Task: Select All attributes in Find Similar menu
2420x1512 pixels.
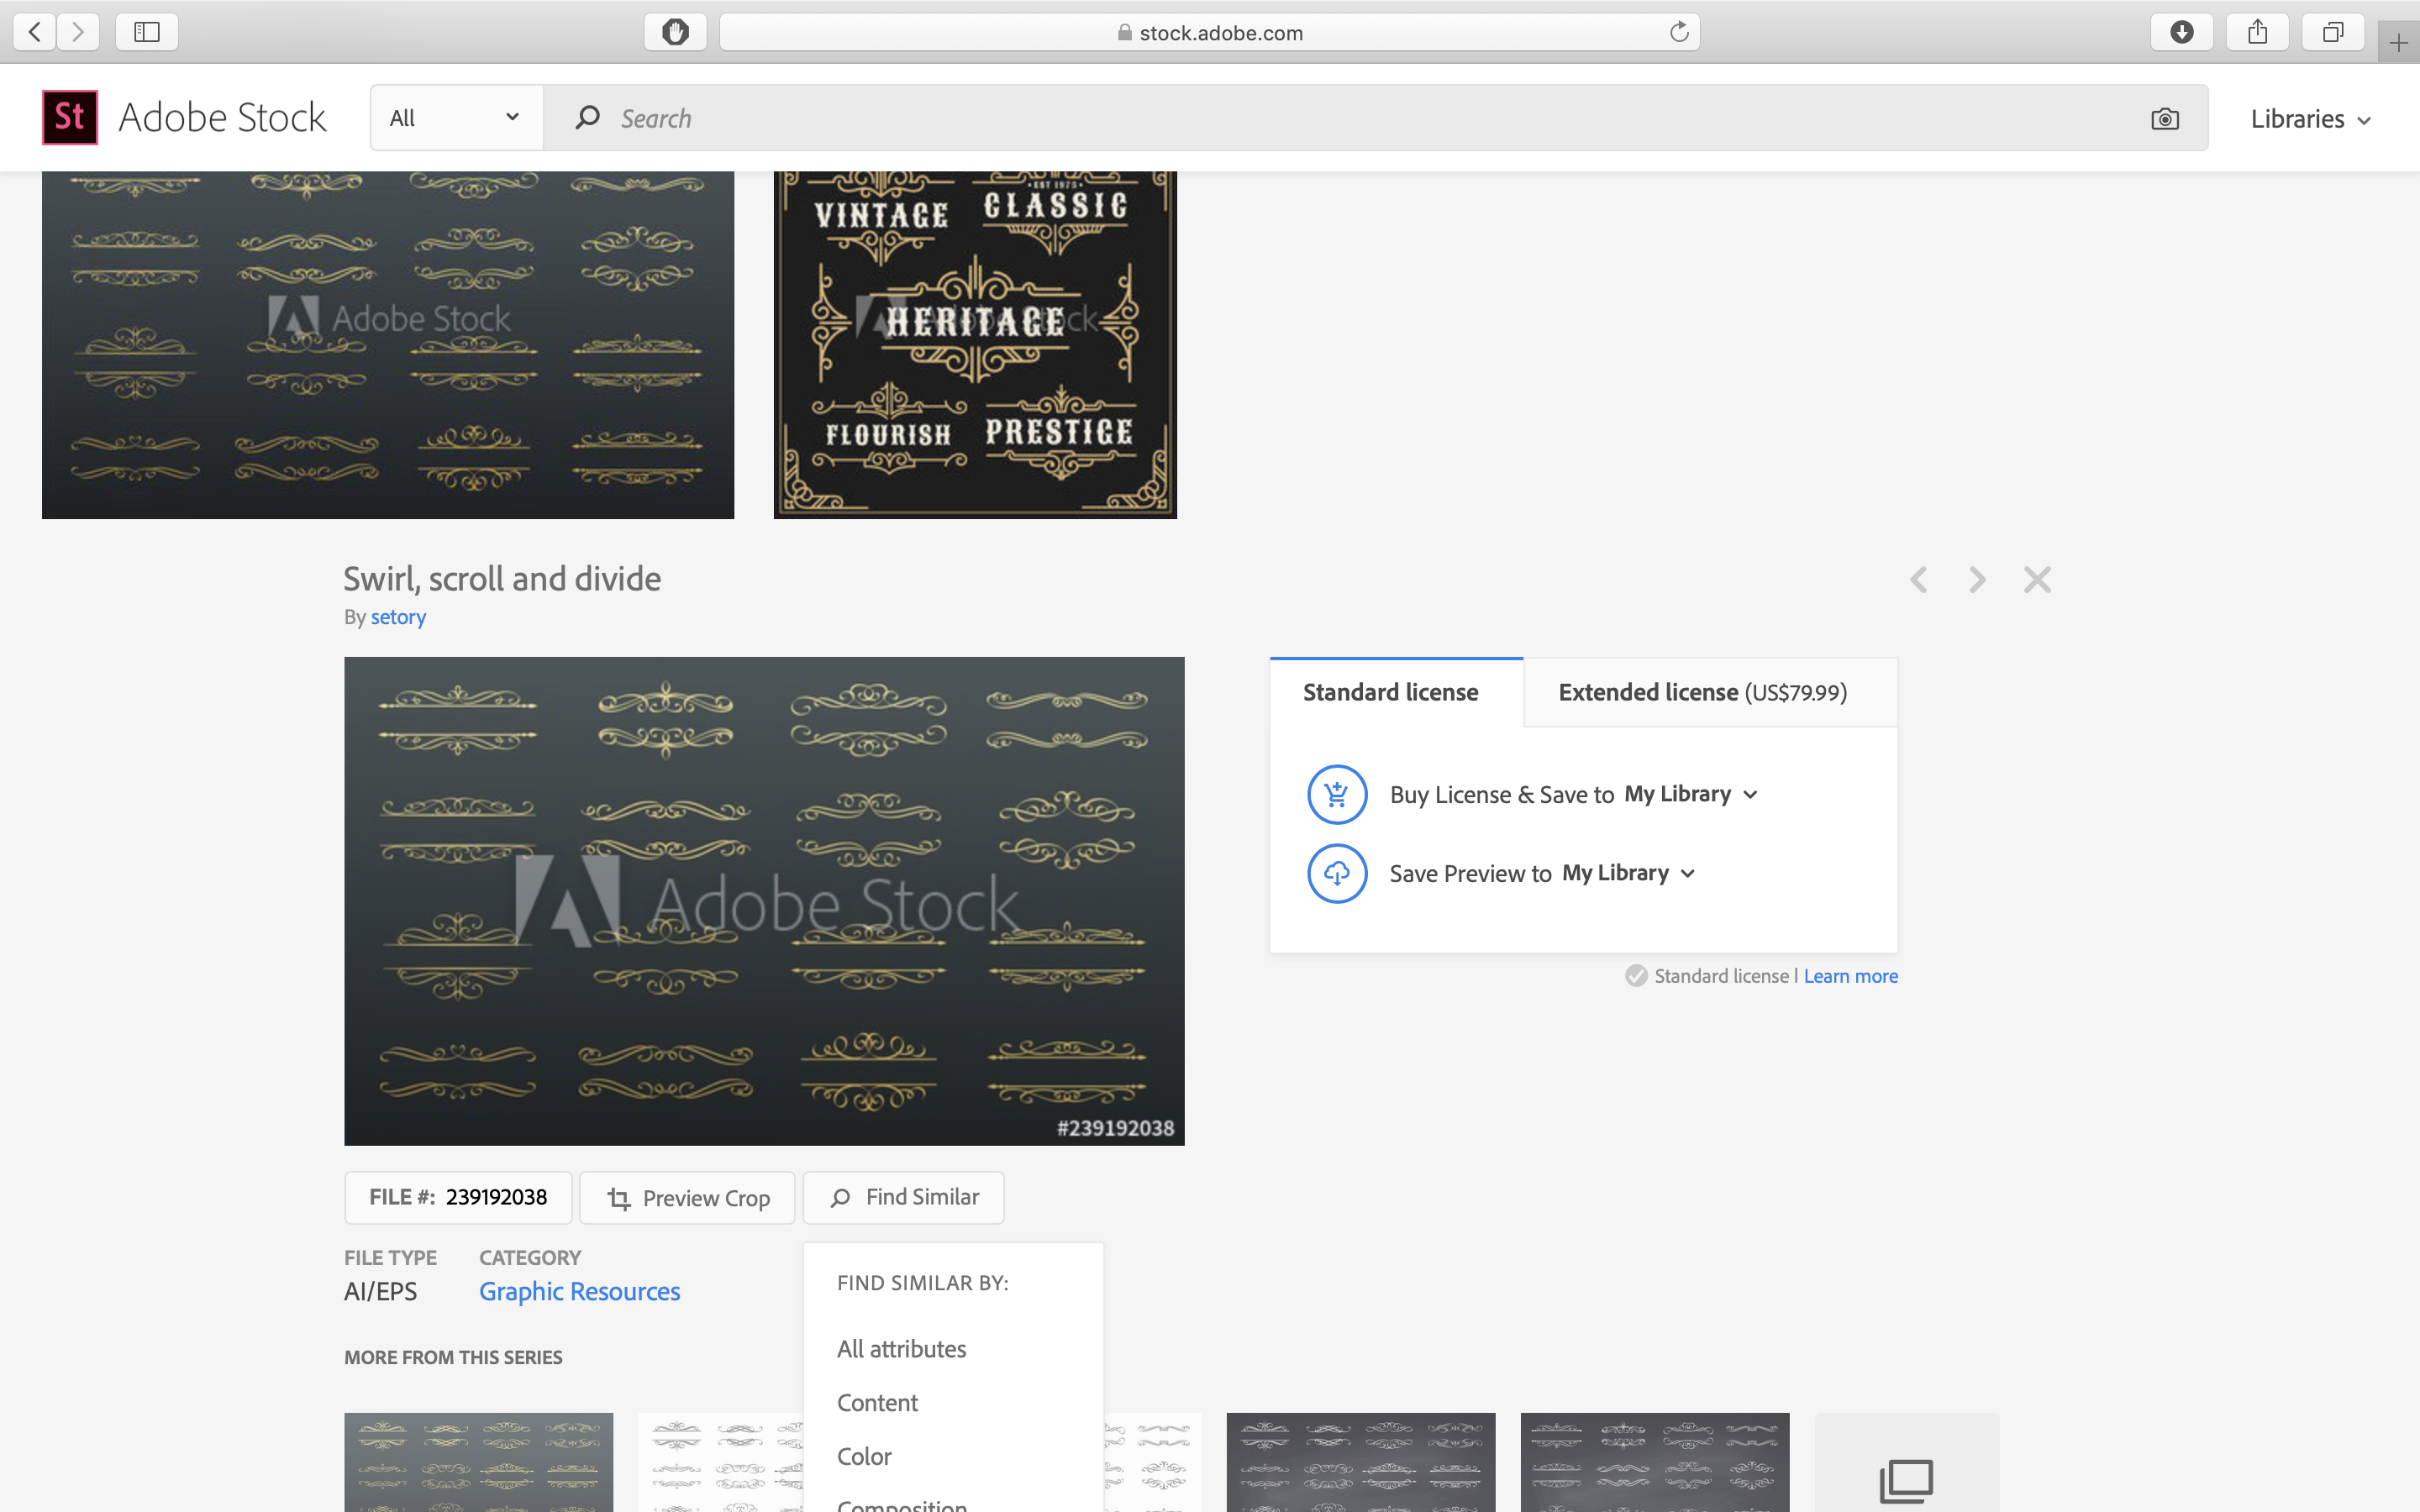Action: click(x=901, y=1349)
